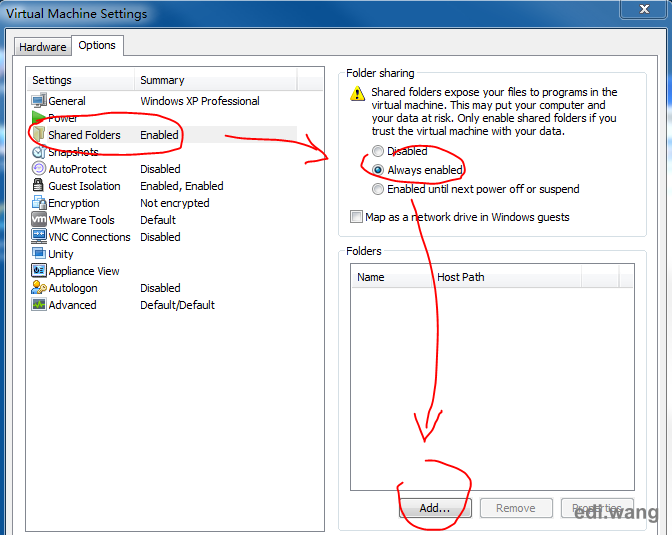Viewport: 672px width, 535px height.
Task: Click the Appliance View icon
Action: (39, 271)
